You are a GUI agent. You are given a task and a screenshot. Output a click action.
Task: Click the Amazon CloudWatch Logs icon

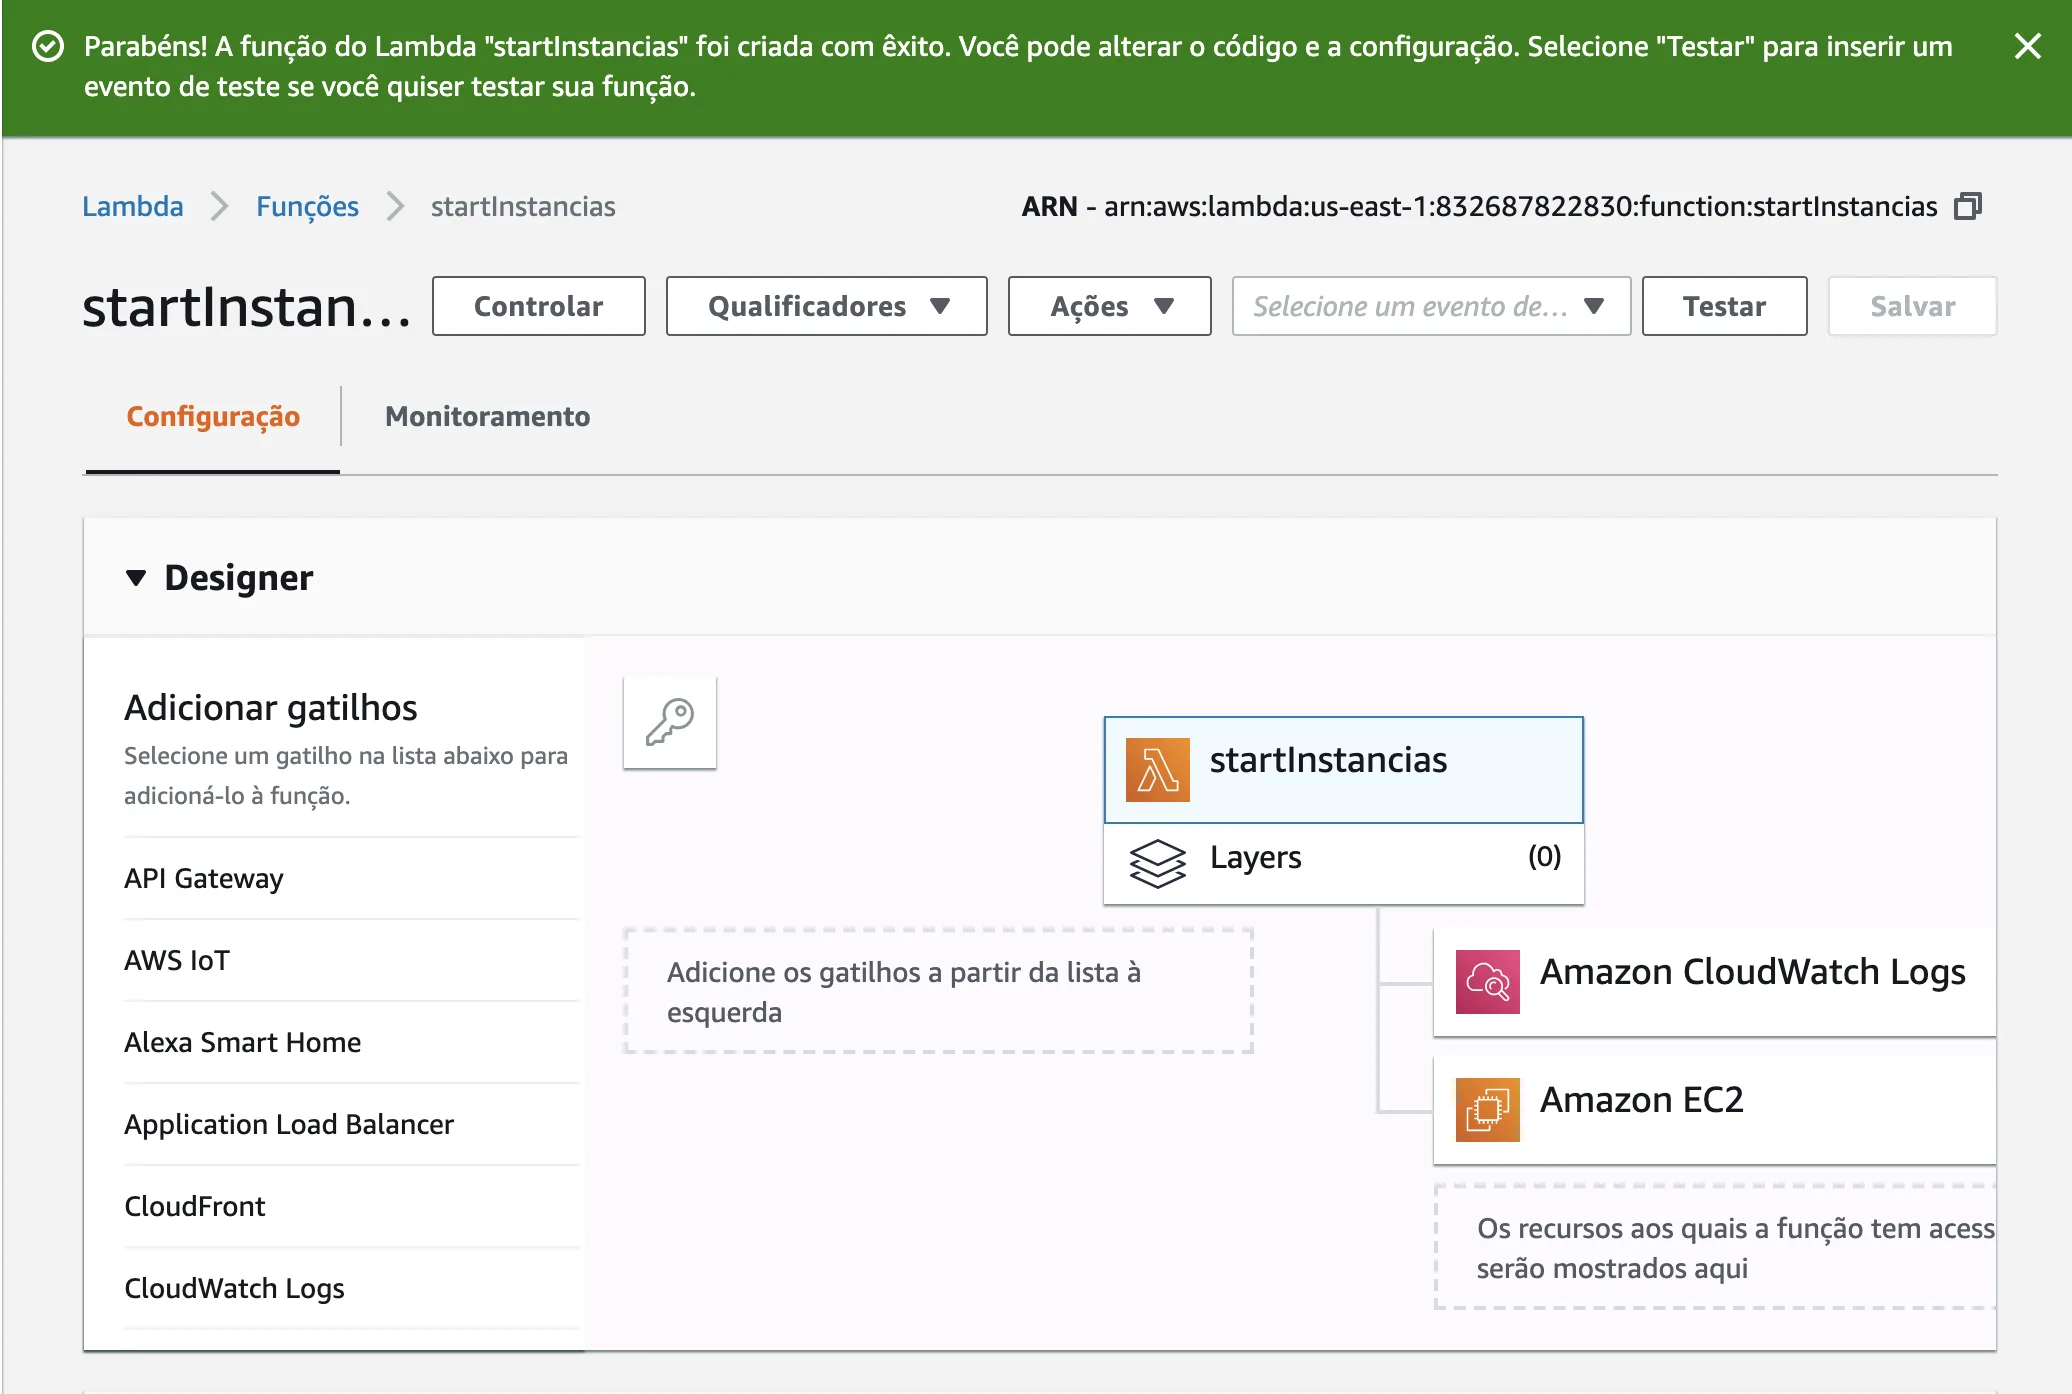pos(1487,982)
